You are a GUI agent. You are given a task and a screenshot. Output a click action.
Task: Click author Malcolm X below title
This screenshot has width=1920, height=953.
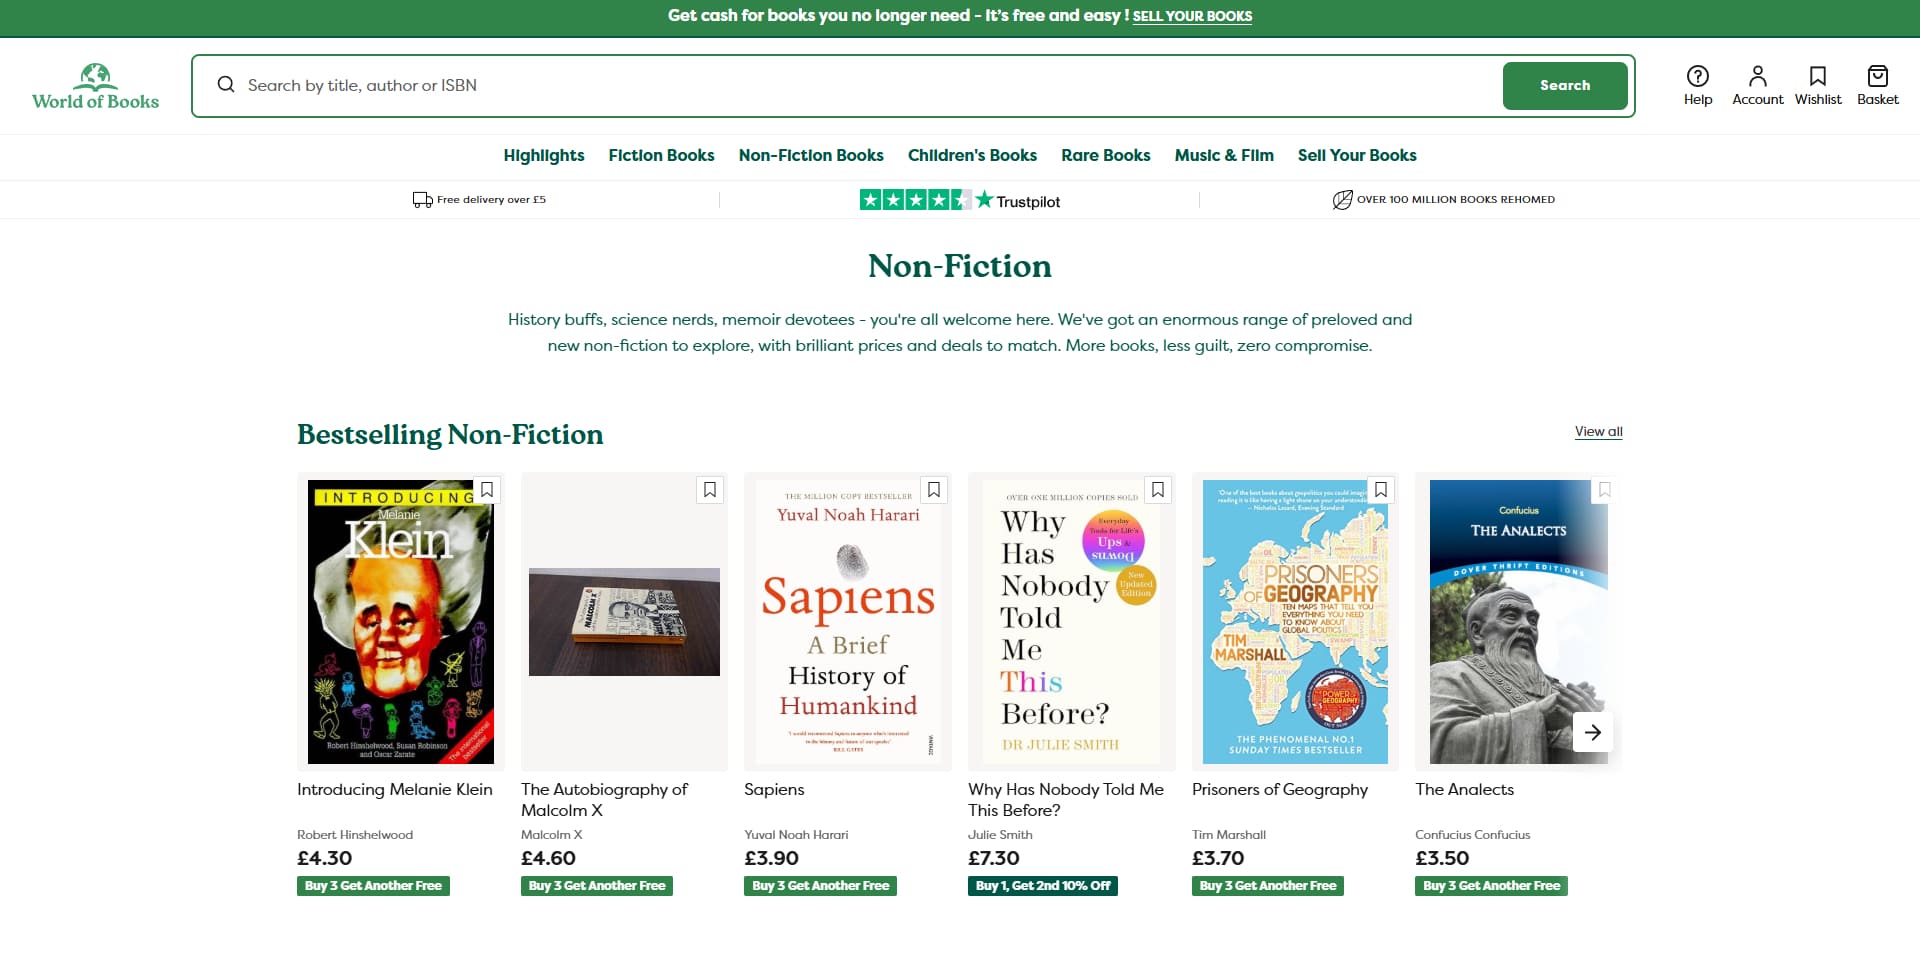551,835
